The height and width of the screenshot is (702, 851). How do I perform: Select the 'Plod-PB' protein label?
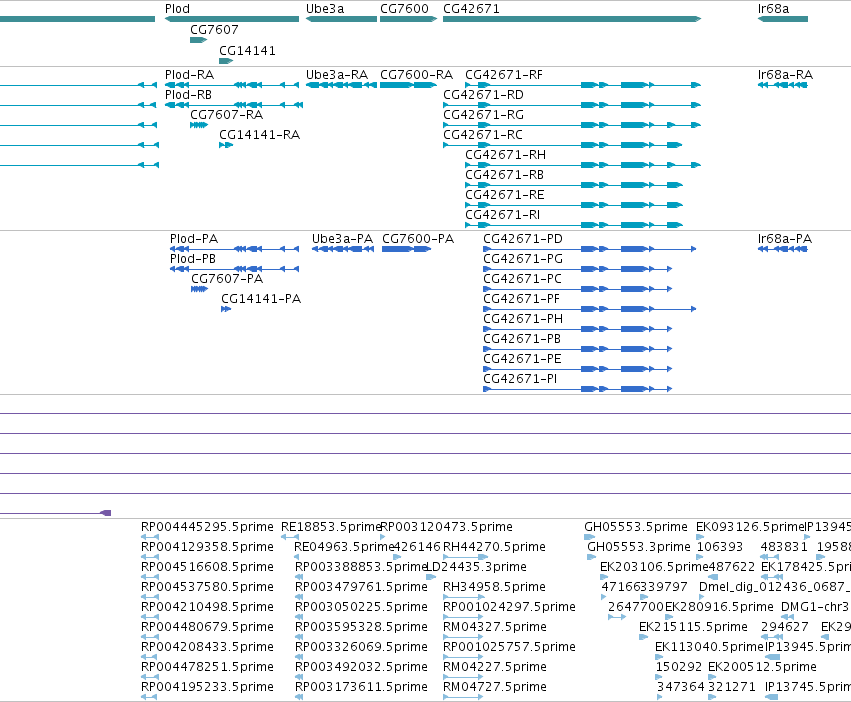tap(193, 259)
